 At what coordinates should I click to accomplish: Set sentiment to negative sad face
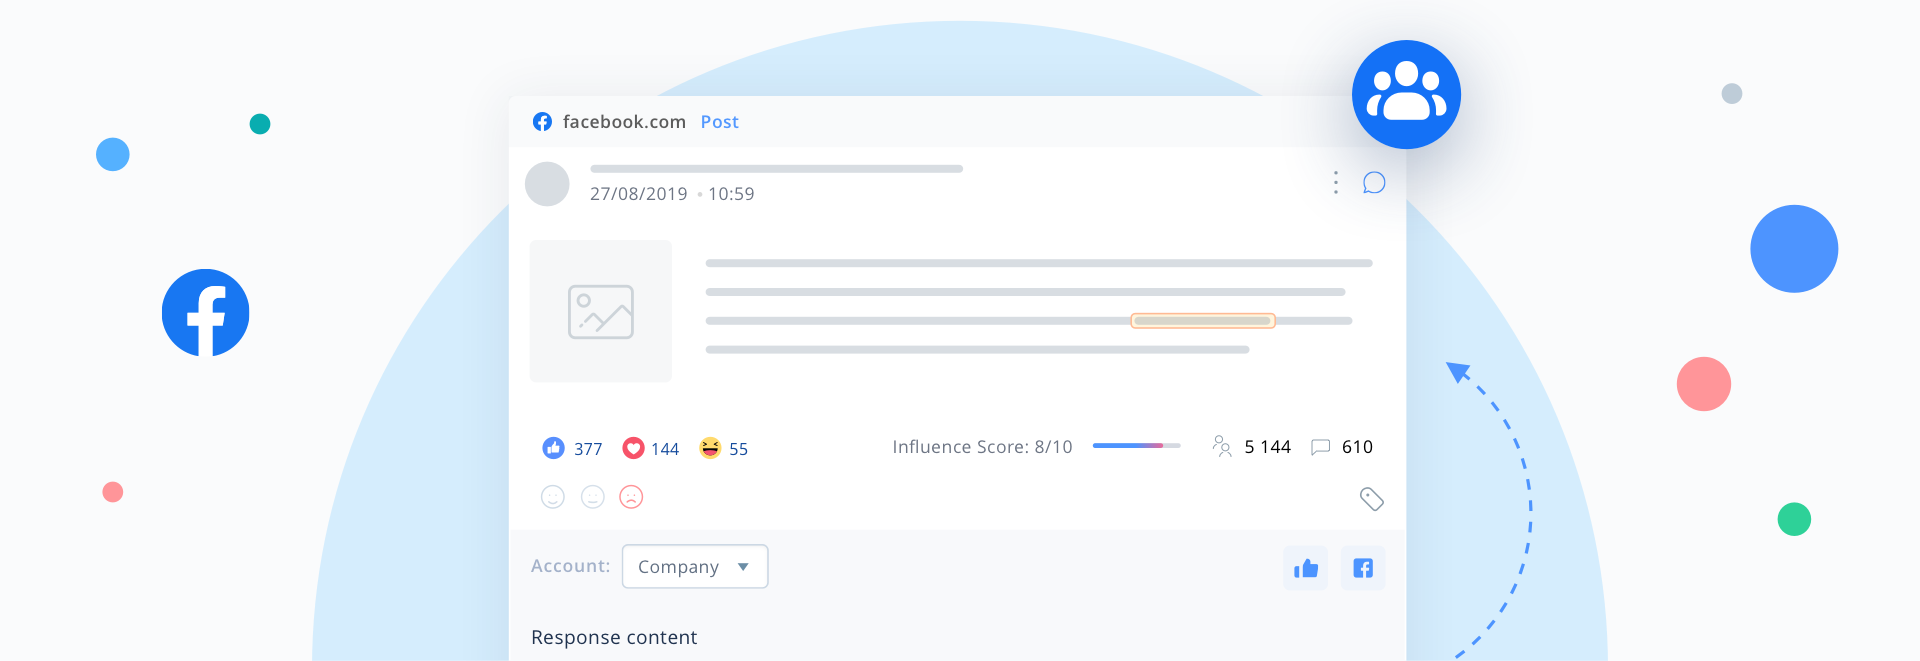coord(631,497)
